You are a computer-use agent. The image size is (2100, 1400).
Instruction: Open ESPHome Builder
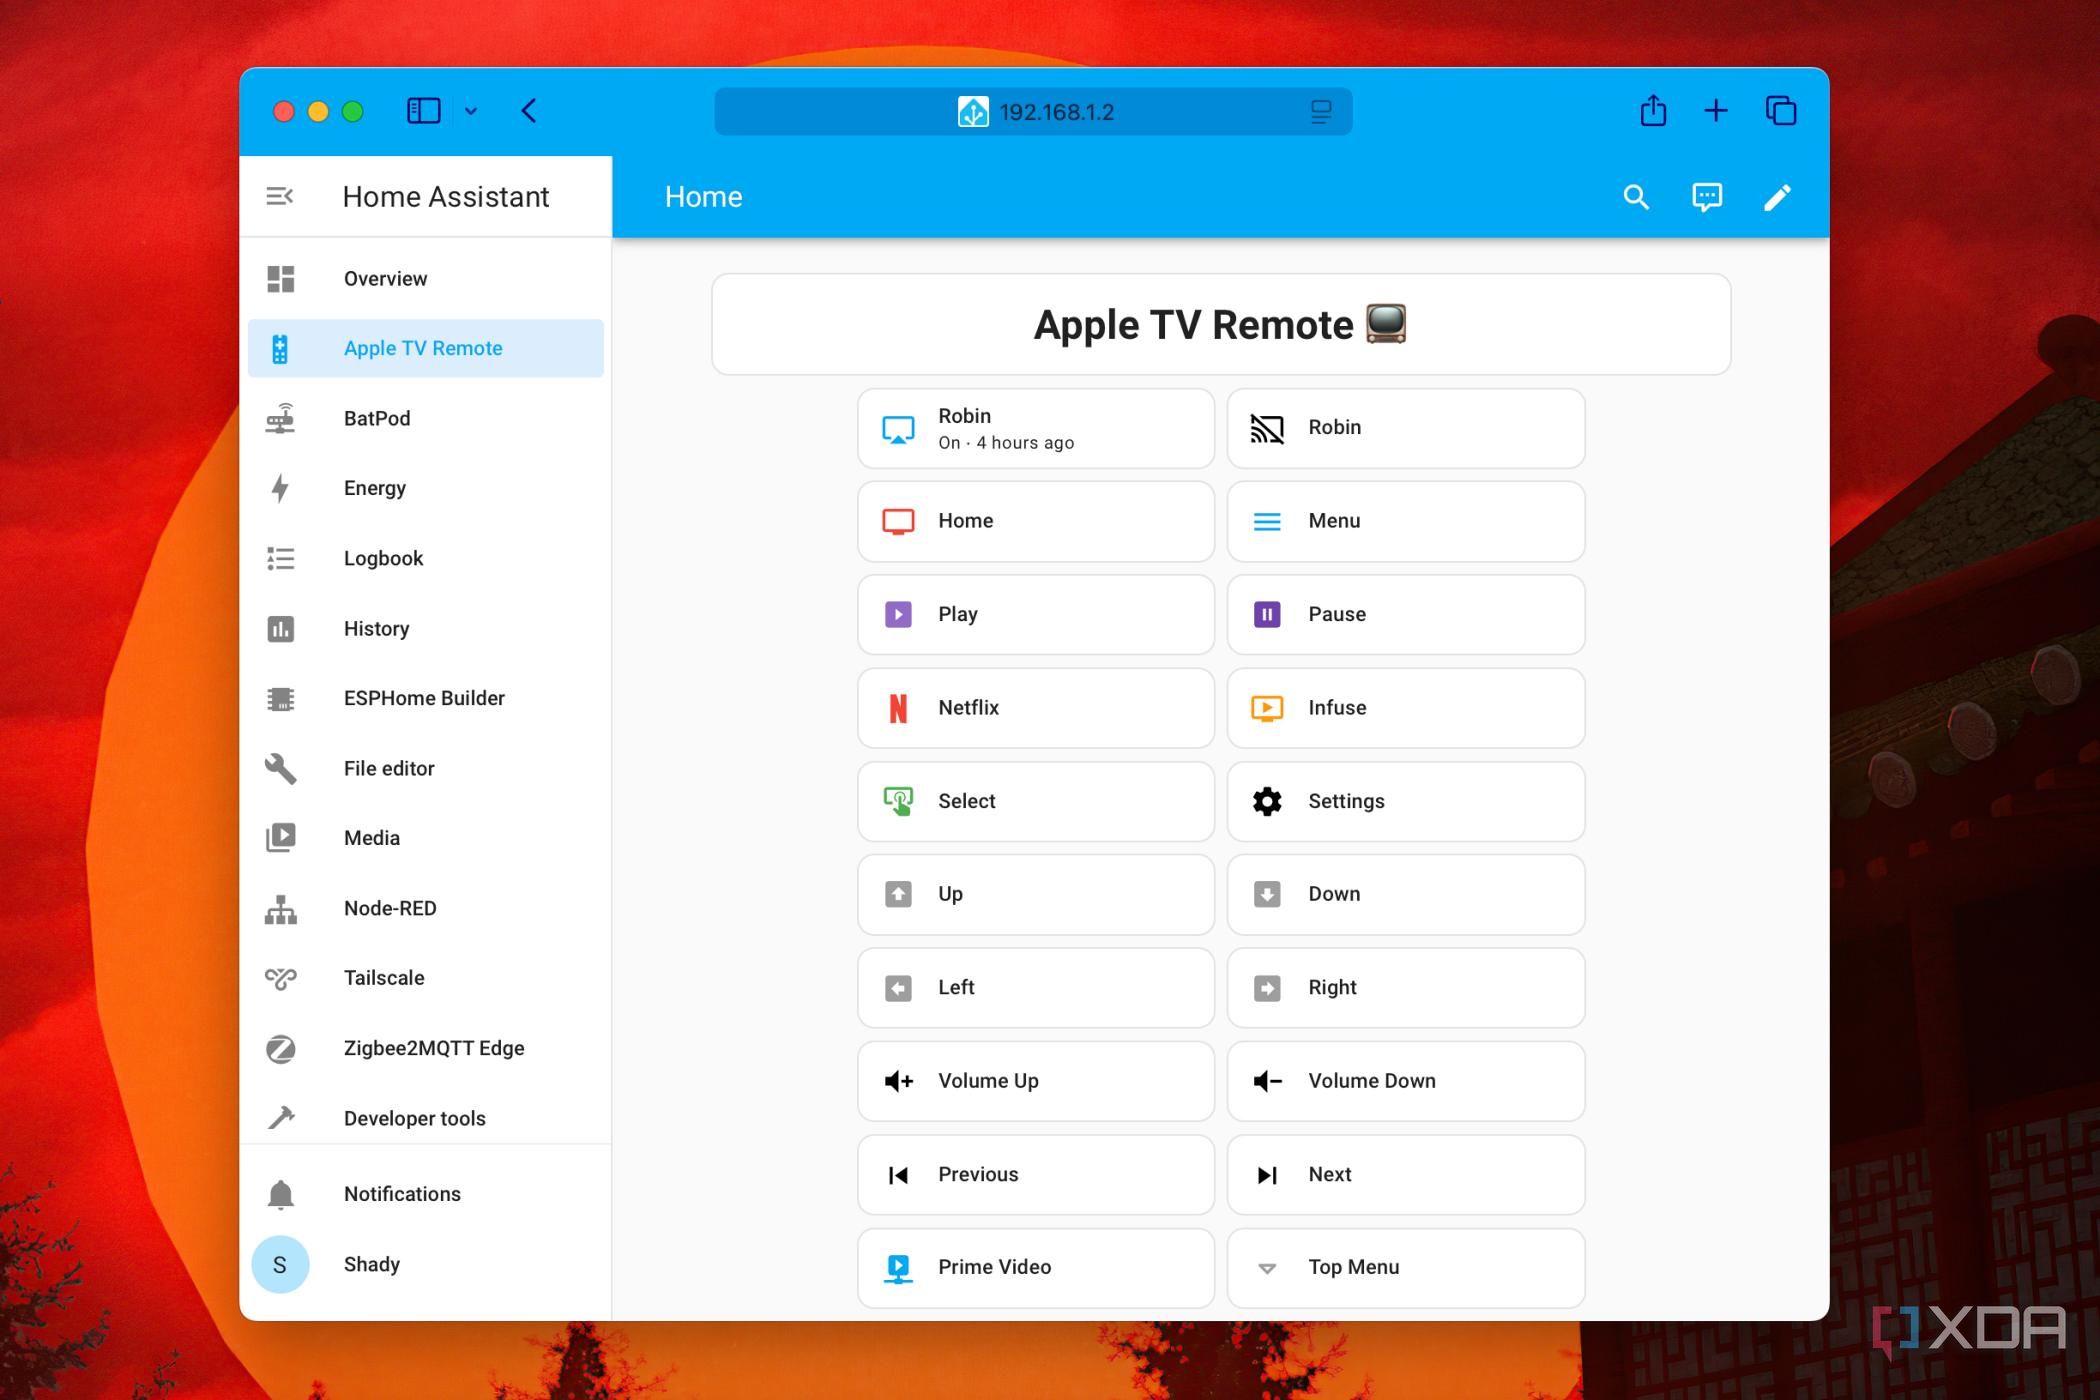click(426, 698)
